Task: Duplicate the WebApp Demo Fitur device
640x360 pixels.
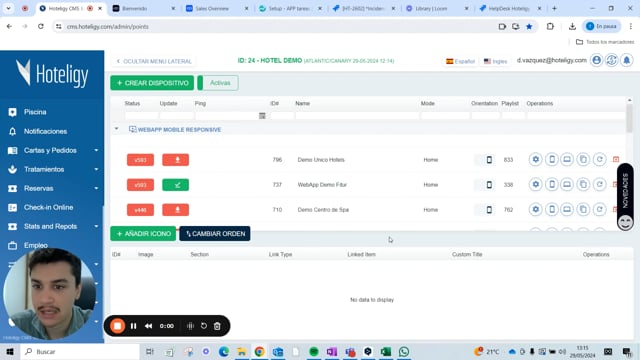Action: click(x=583, y=184)
